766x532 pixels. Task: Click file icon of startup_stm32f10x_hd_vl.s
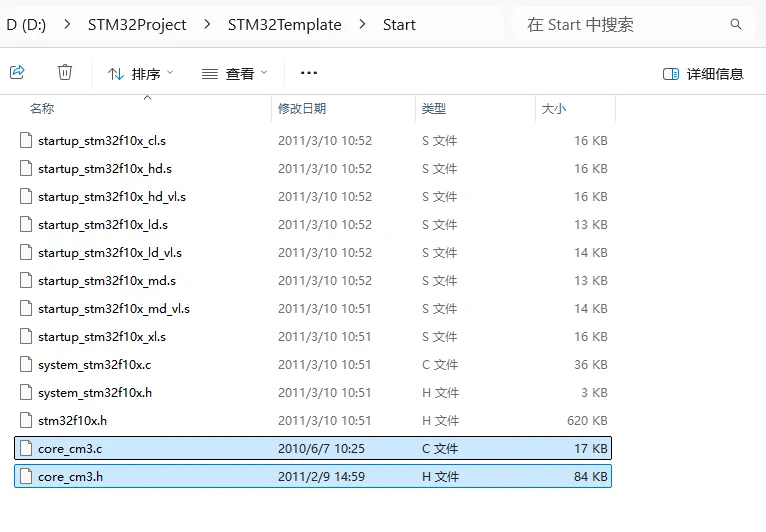tap(26, 196)
